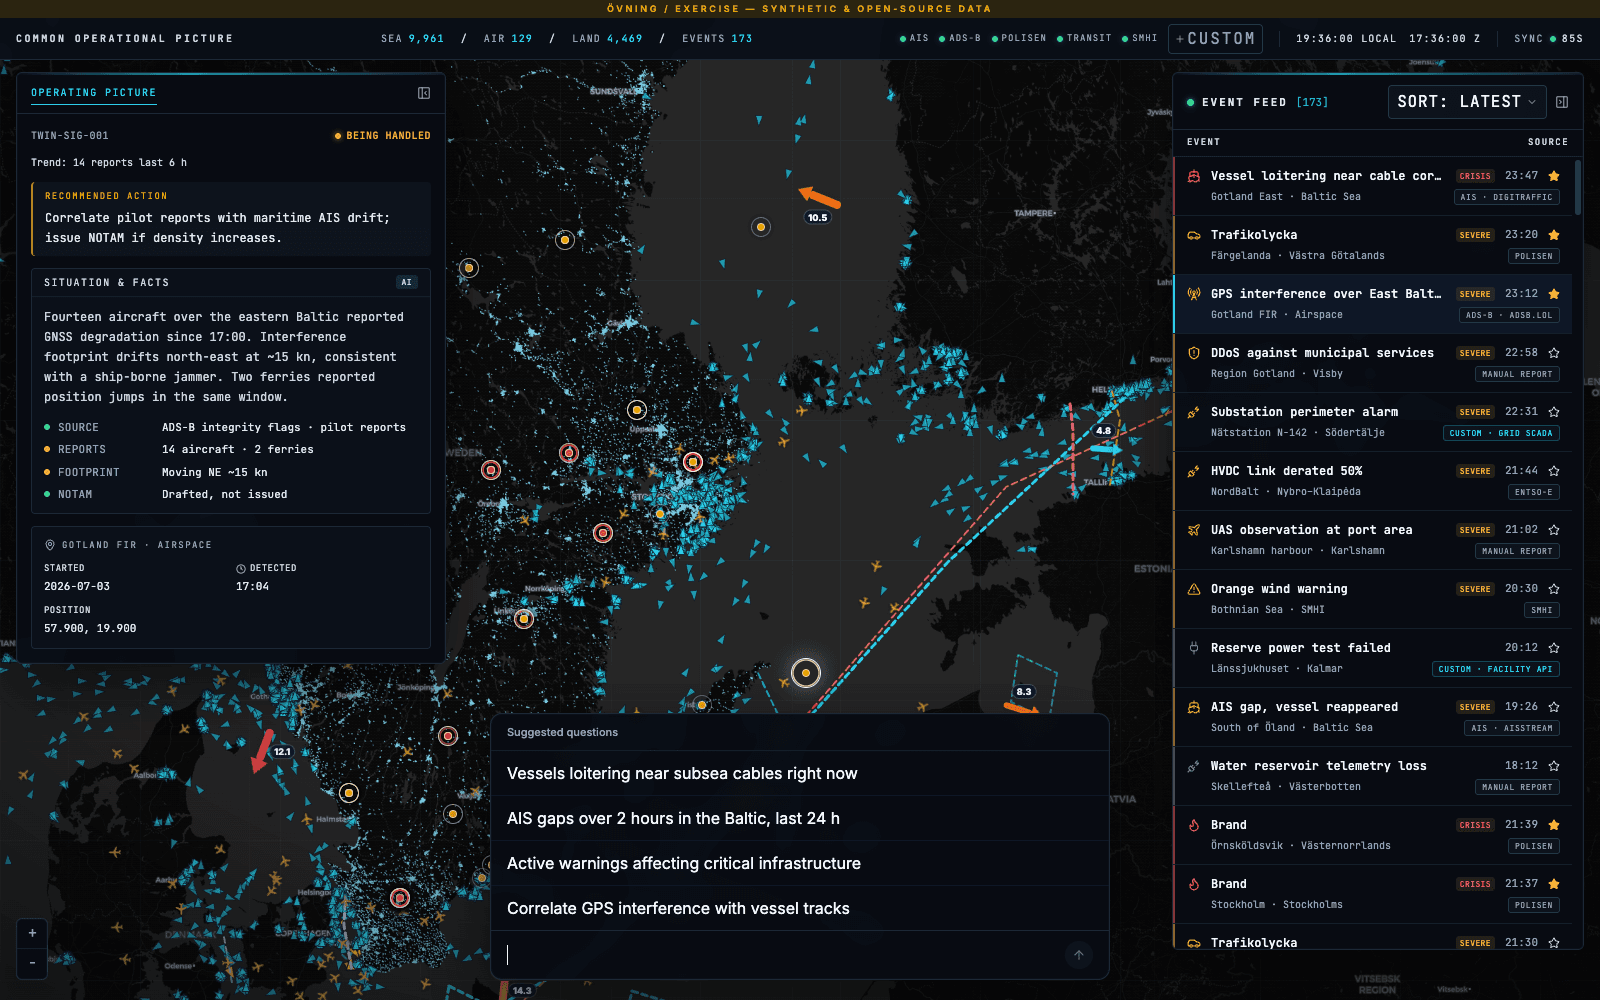
Task: Collapse the Event Feed panel
Action: [1562, 102]
